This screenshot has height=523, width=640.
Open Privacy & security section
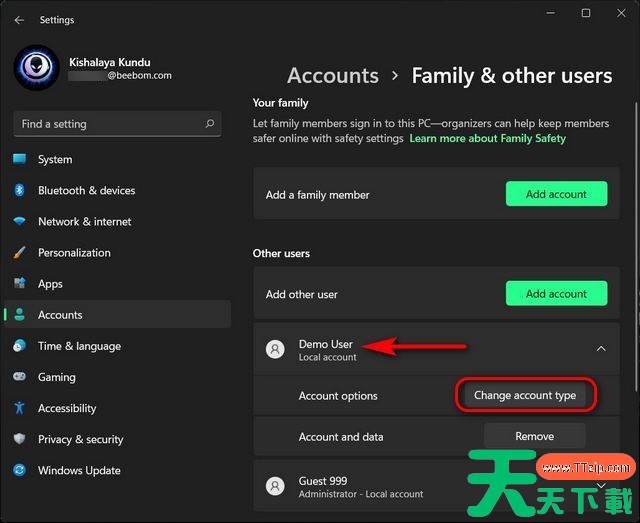(80, 439)
